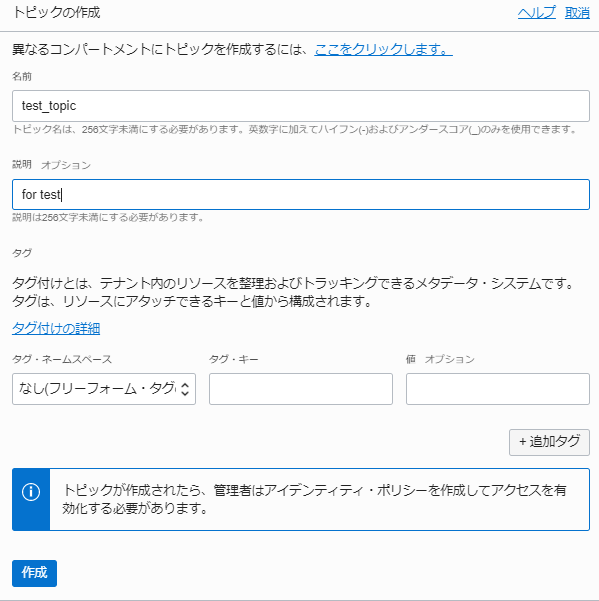The image size is (599, 601).
Task: Click the 値 optional tag value field
Action: tap(498, 389)
